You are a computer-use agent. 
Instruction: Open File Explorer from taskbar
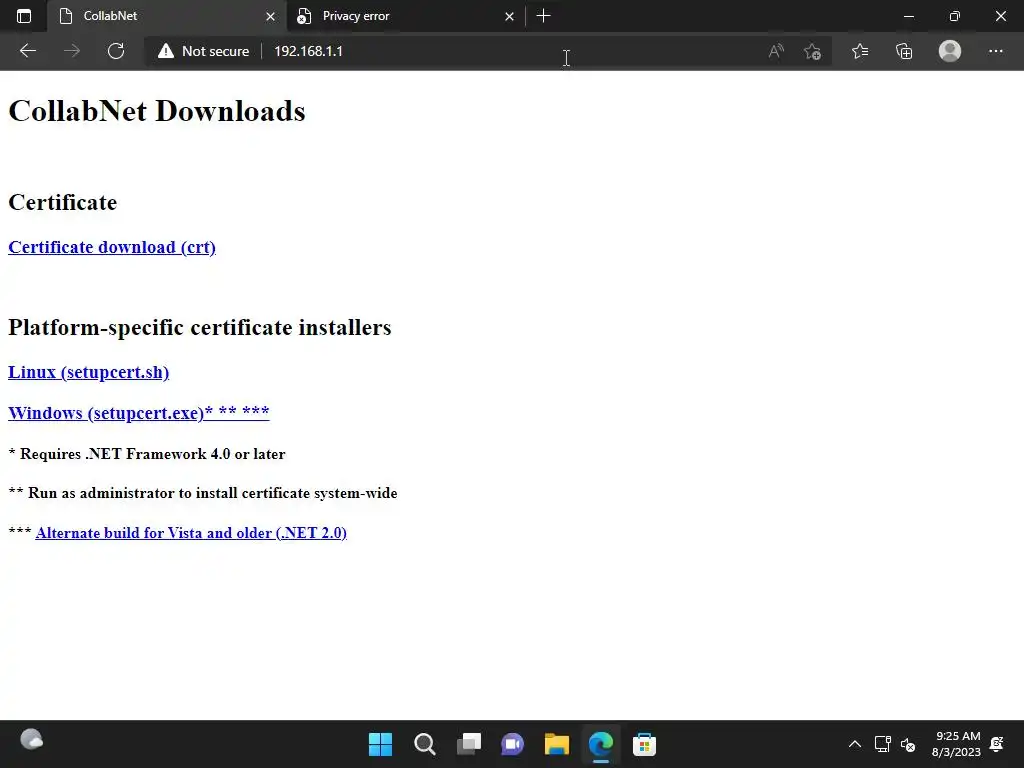[x=556, y=744]
